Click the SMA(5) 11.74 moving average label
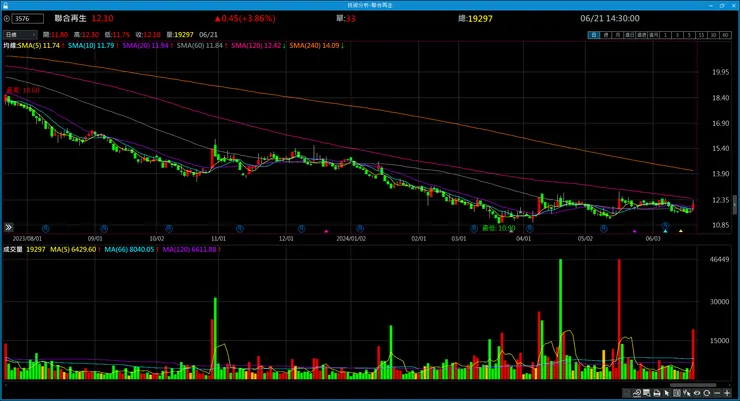The height and width of the screenshot is (401, 740). (x=39, y=46)
